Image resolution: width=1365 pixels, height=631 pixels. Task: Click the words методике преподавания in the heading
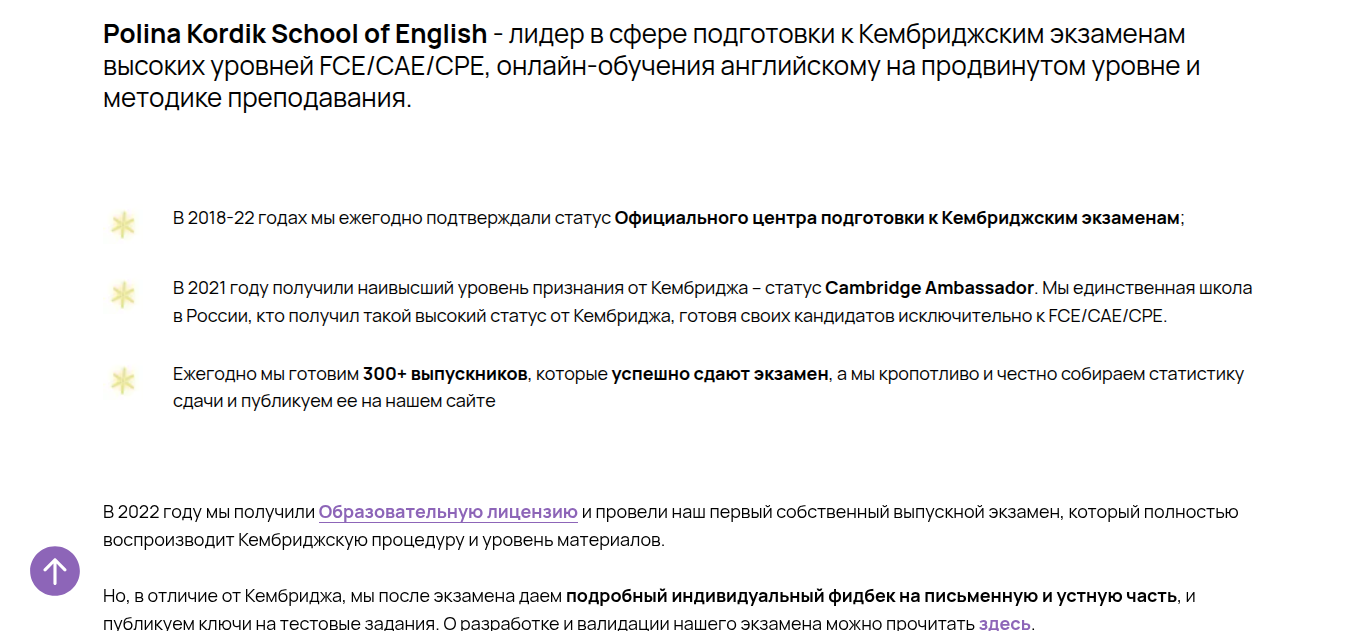tap(256, 100)
